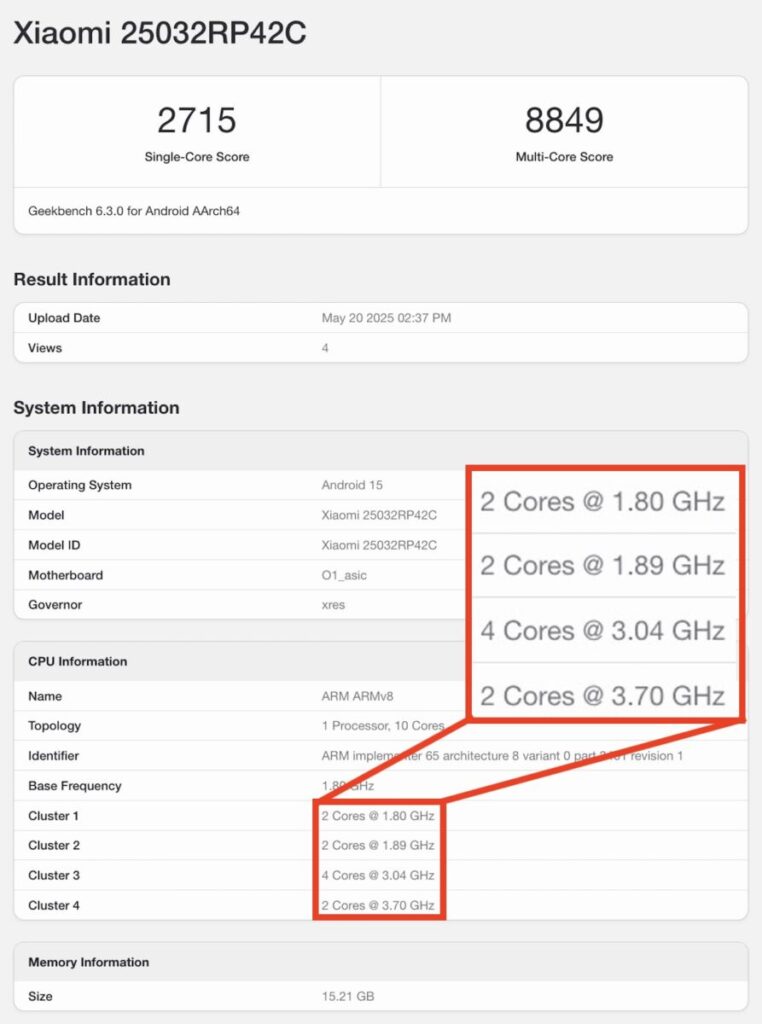Screen dimensions: 762x1024
Task: Click the Topology label
Action: [55, 726]
